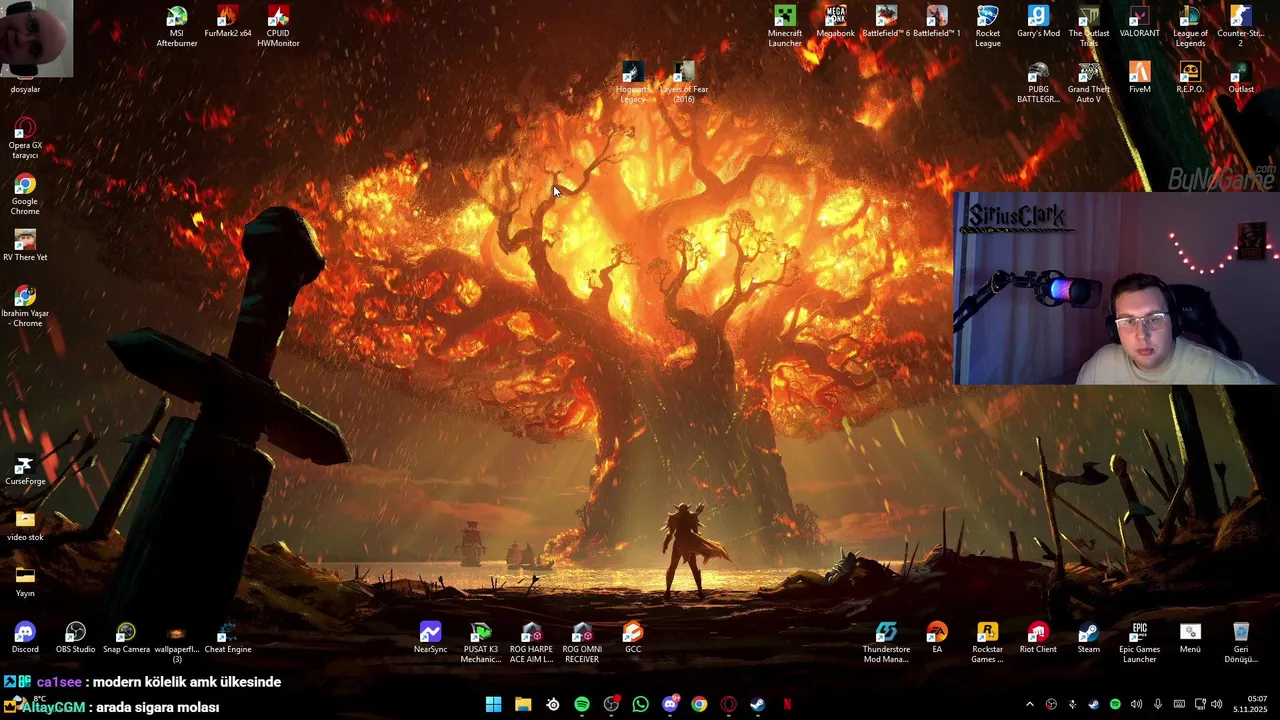Select the Hogwarts Legacy shortcut
Screen dimensions: 1280x720
pos(633,83)
